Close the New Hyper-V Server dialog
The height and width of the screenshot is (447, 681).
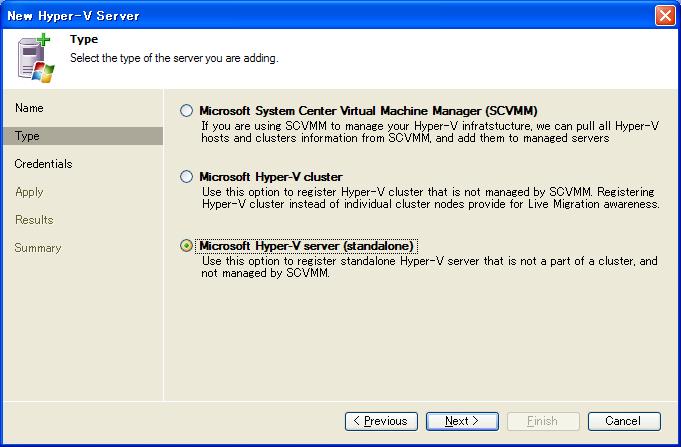(x=665, y=16)
